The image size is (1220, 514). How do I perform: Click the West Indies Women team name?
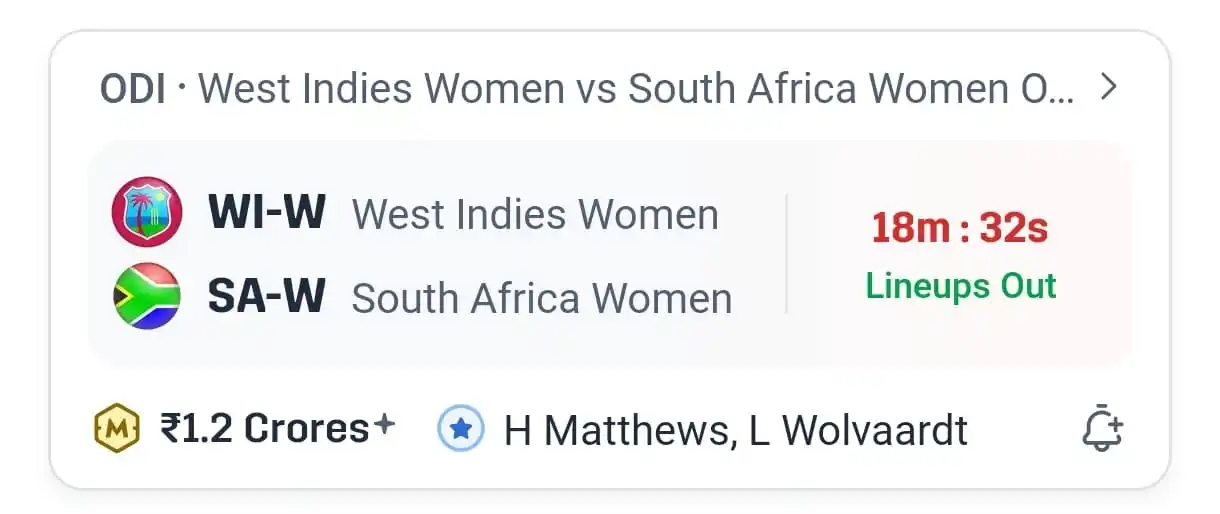click(535, 214)
